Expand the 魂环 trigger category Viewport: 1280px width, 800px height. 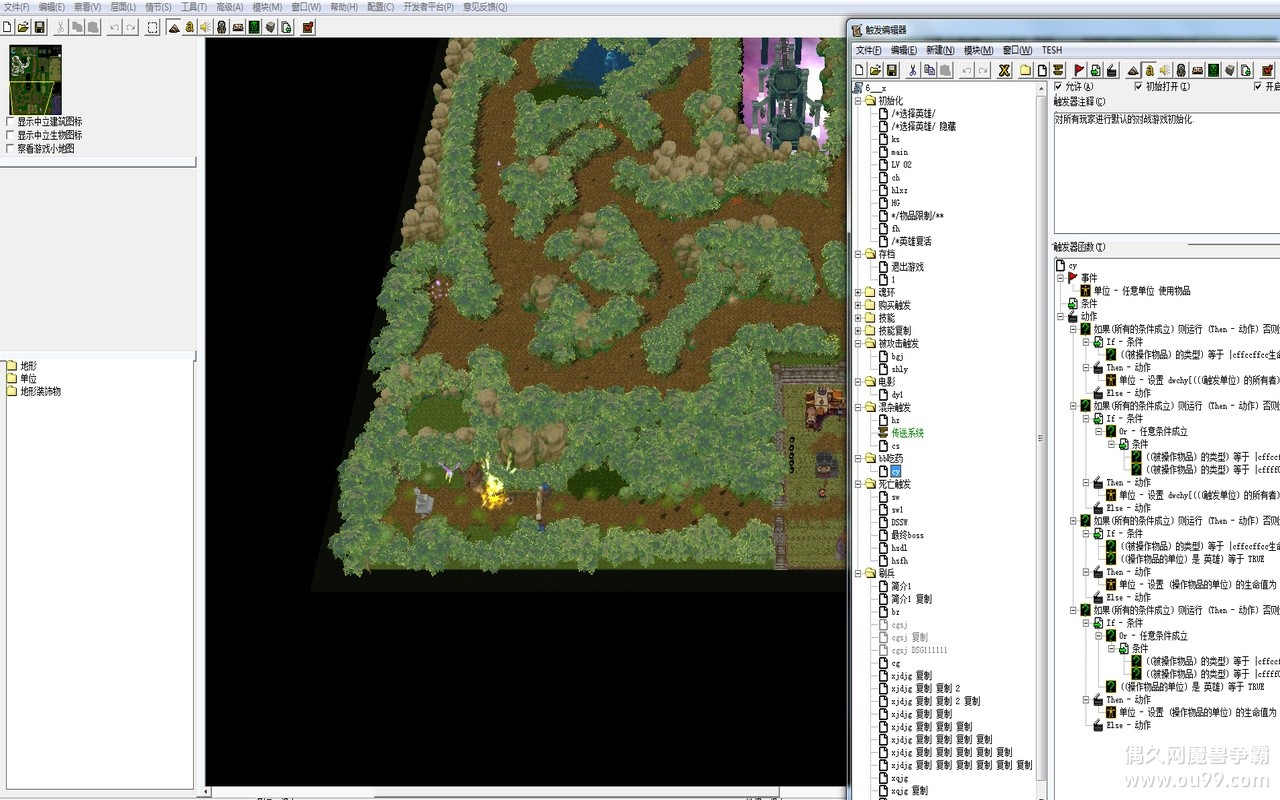[x=858, y=293]
